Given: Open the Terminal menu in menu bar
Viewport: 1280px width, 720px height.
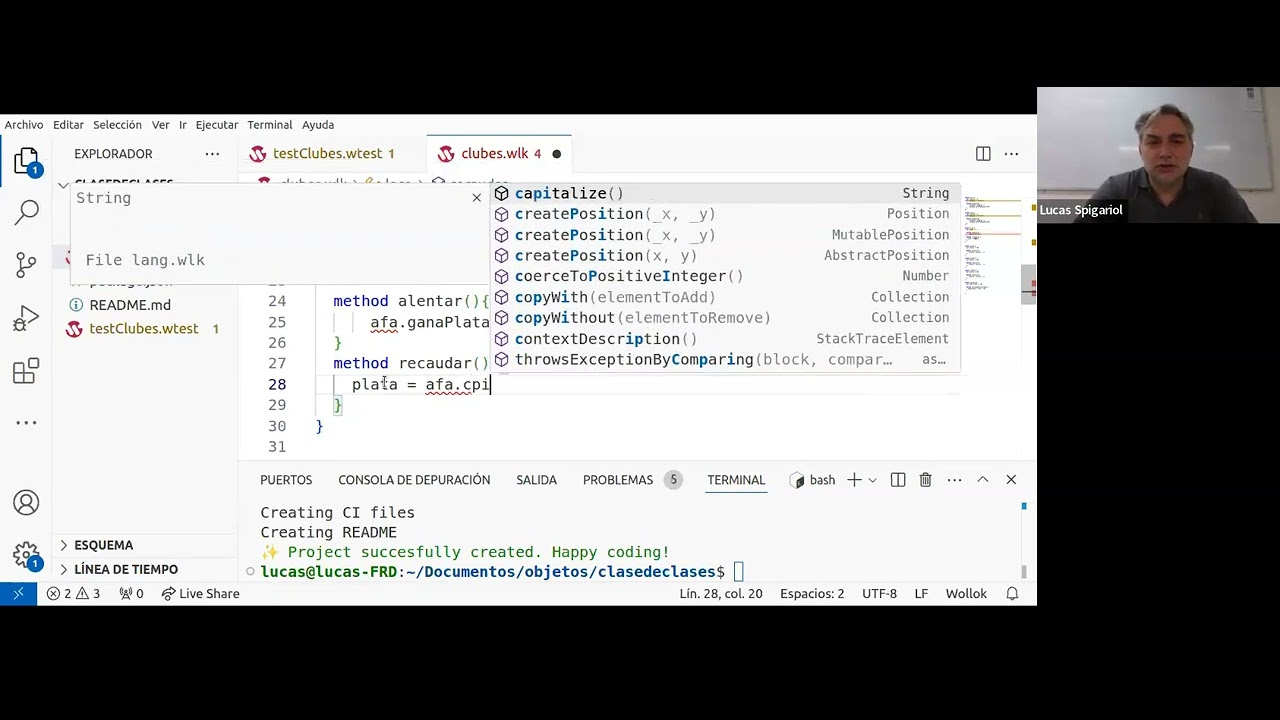Looking at the screenshot, I should 270,125.
